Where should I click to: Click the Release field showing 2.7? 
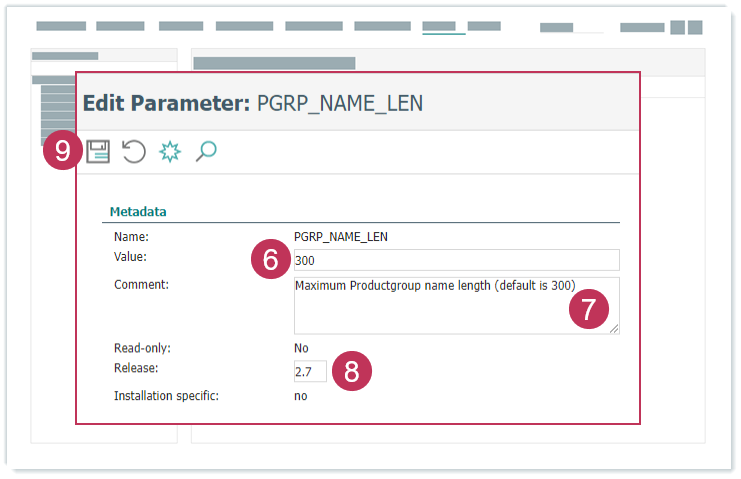(309, 372)
